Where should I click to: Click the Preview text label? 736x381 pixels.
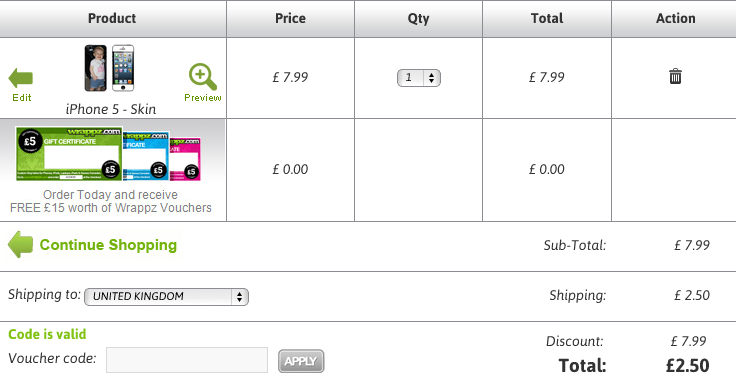203,98
